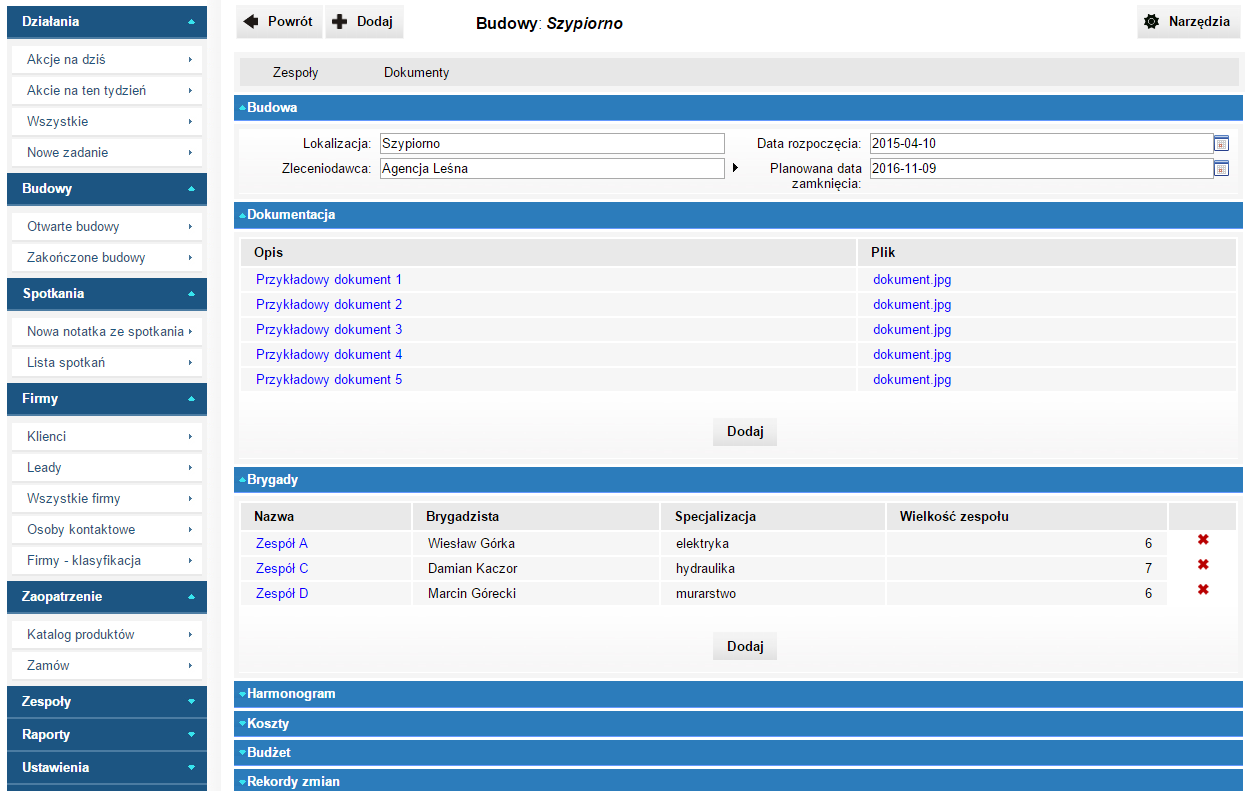Open Narzędzia gear tools button
The width and height of the screenshot is (1245, 791).
click(1188, 21)
